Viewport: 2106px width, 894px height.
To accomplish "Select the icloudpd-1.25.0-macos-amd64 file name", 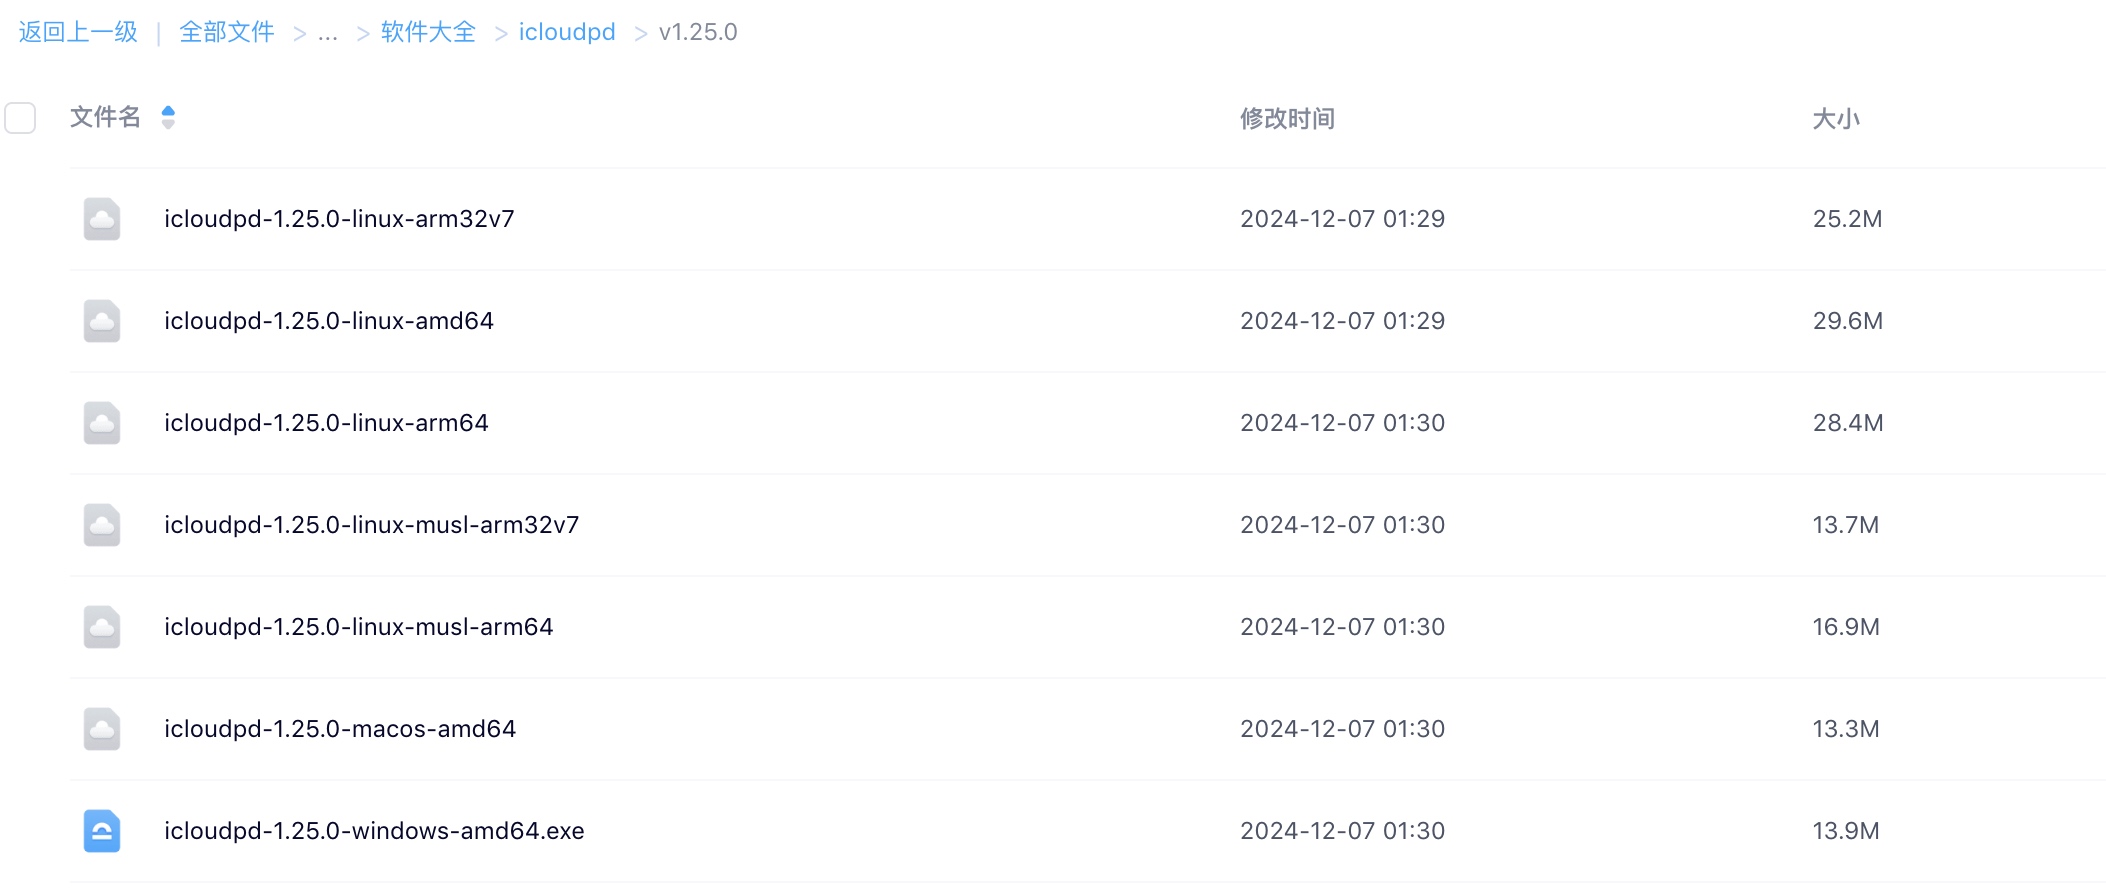I will click(x=340, y=729).
